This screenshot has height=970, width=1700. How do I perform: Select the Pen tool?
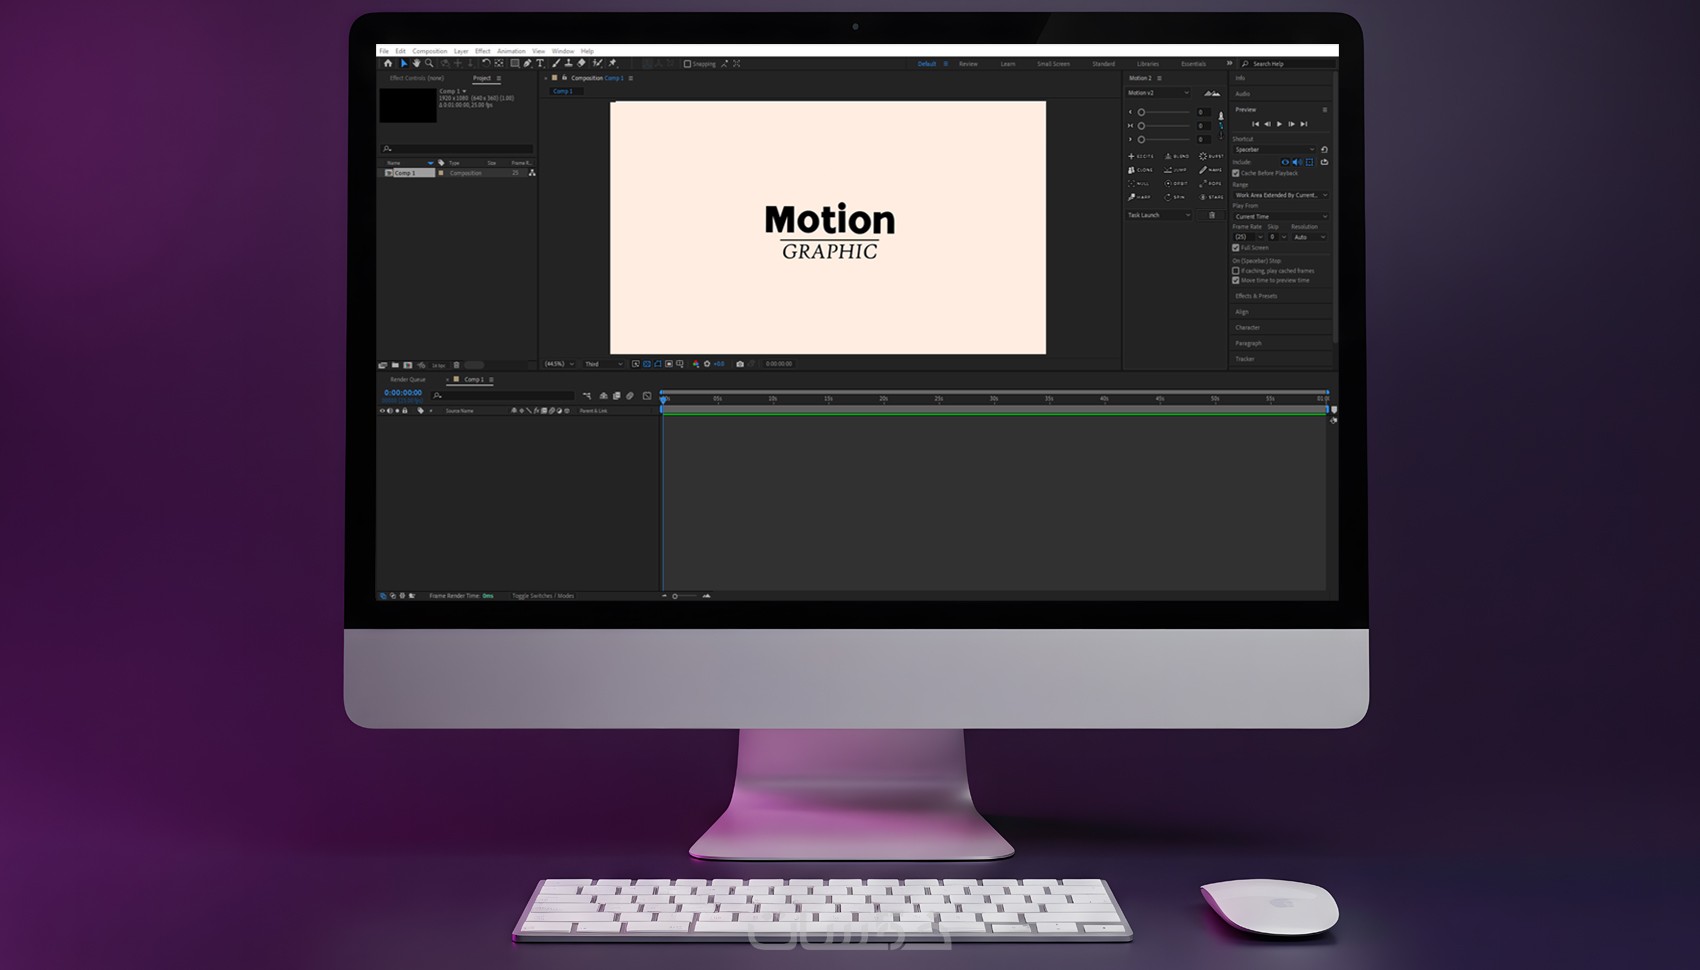click(x=527, y=63)
